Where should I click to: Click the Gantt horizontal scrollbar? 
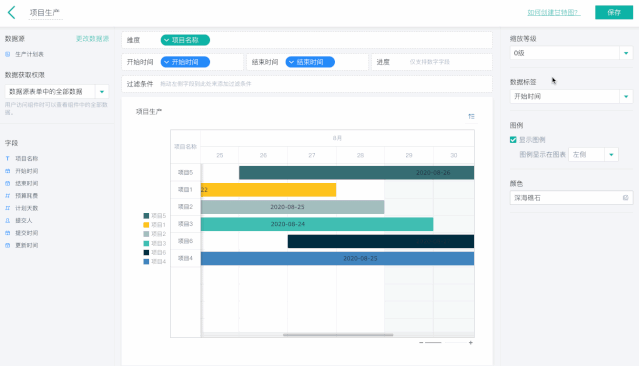338,335
